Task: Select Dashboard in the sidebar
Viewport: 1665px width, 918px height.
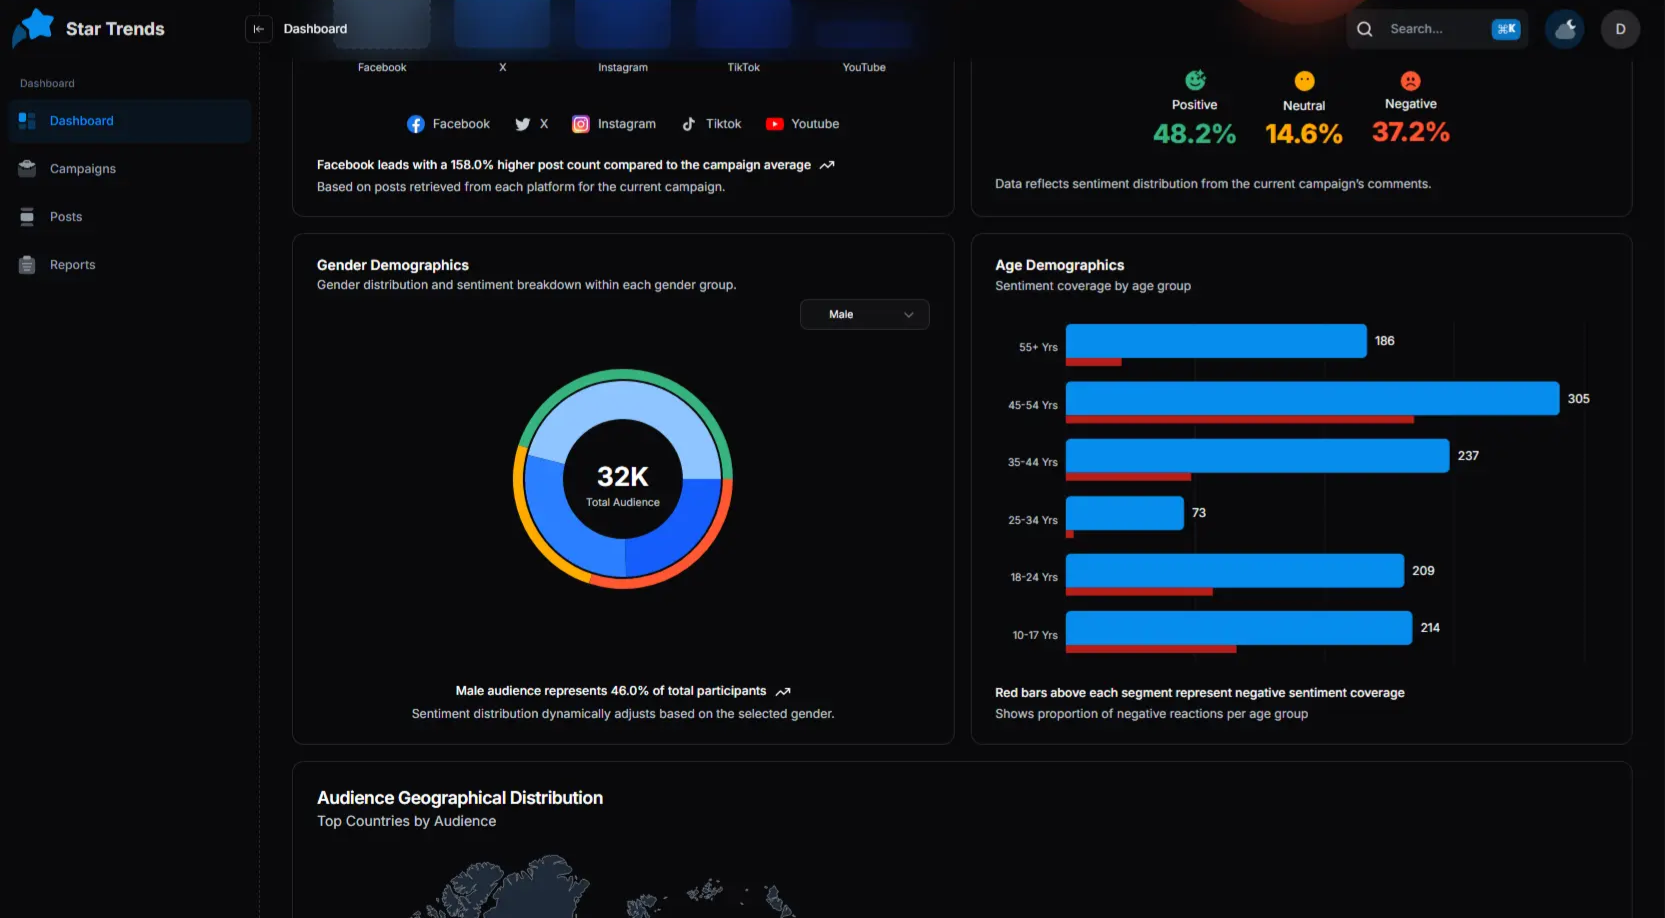Action: coord(82,121)
